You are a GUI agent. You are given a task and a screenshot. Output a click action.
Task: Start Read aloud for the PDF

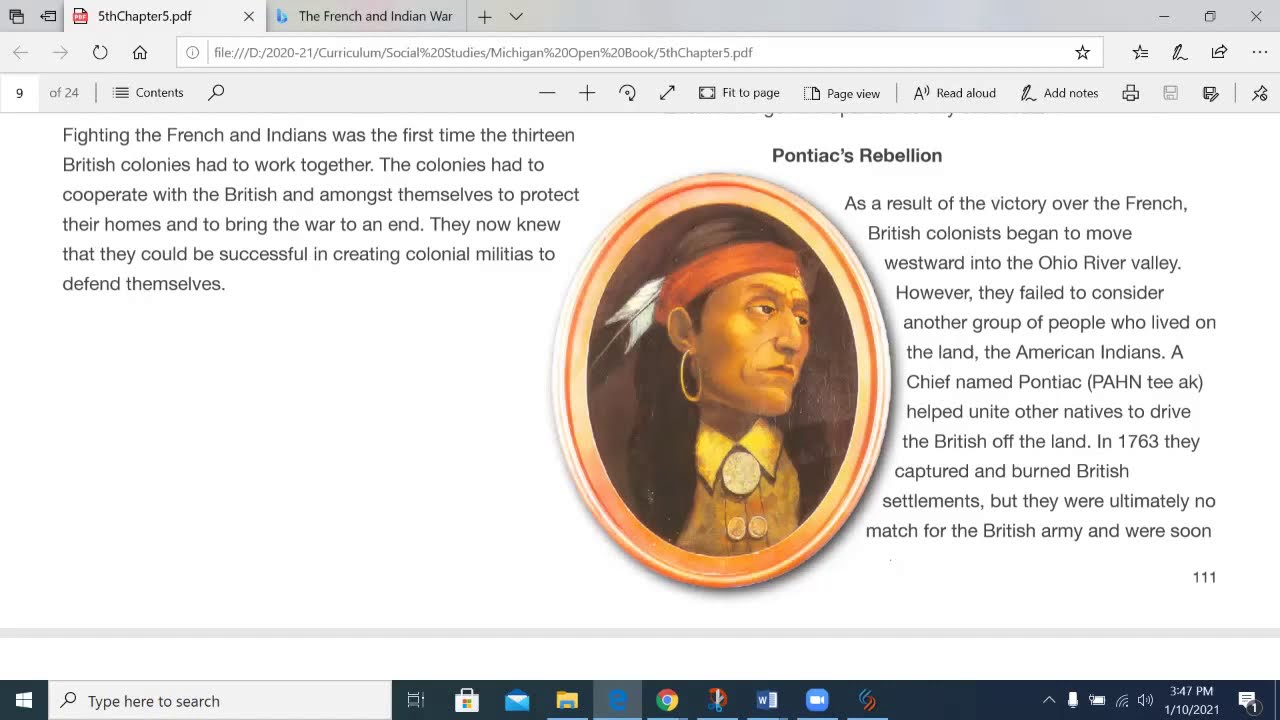[x=954, y=92]
